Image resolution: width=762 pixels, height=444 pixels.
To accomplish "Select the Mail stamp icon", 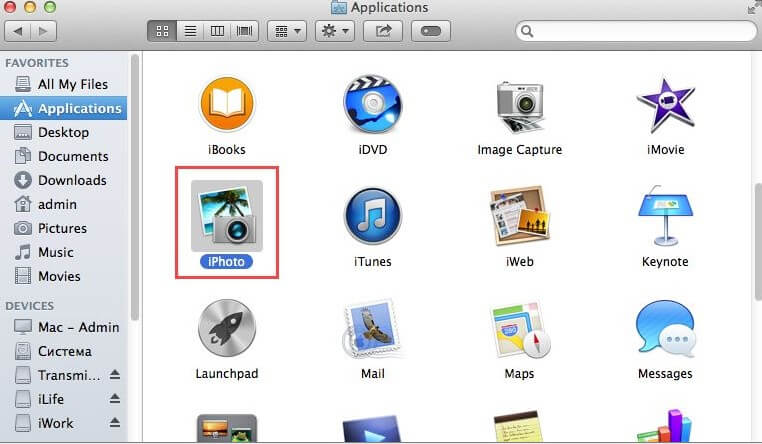I will pos(373,329).
